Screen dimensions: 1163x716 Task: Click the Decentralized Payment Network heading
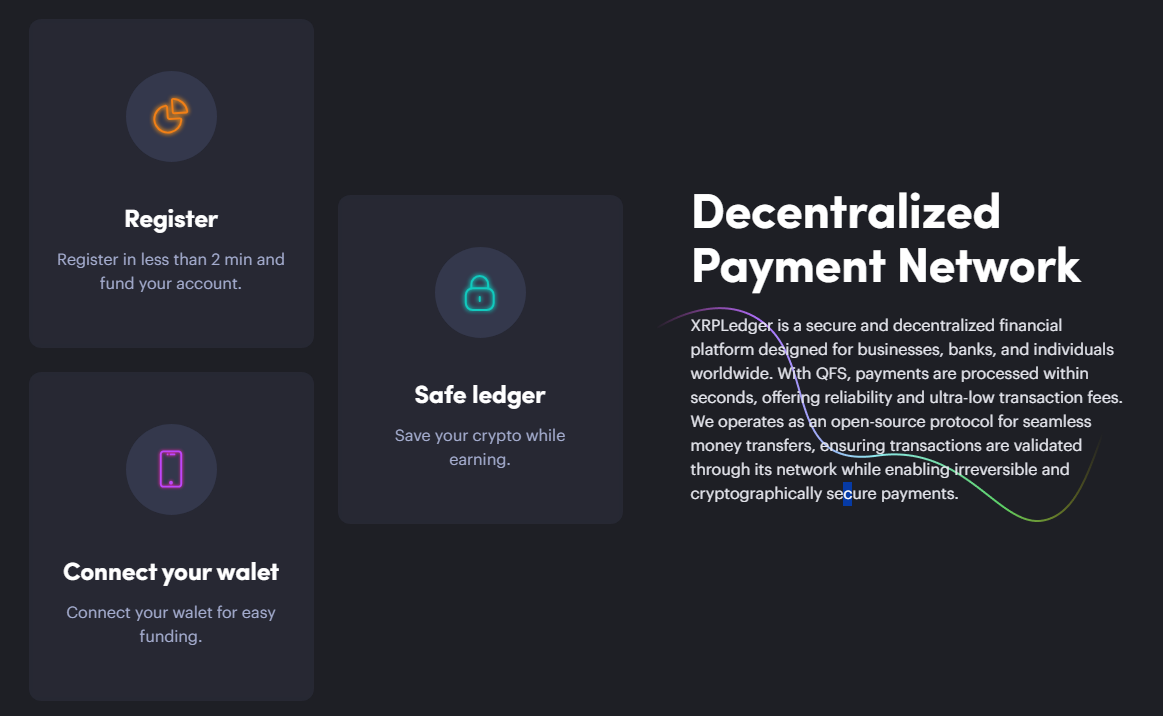coord(886,239)
